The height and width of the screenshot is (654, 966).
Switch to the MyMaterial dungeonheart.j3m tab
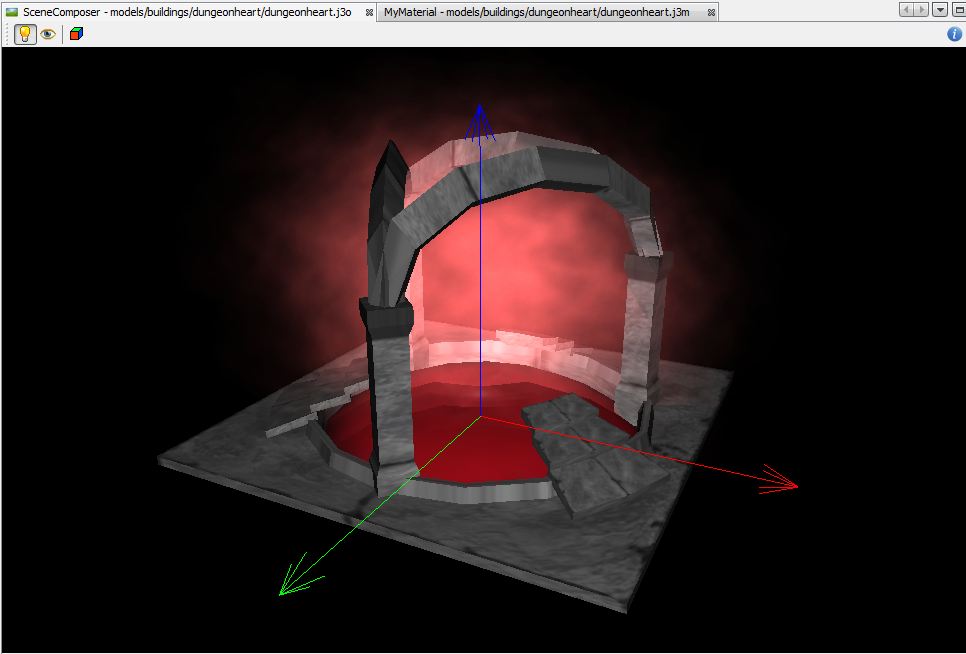(x=538, y=11)
